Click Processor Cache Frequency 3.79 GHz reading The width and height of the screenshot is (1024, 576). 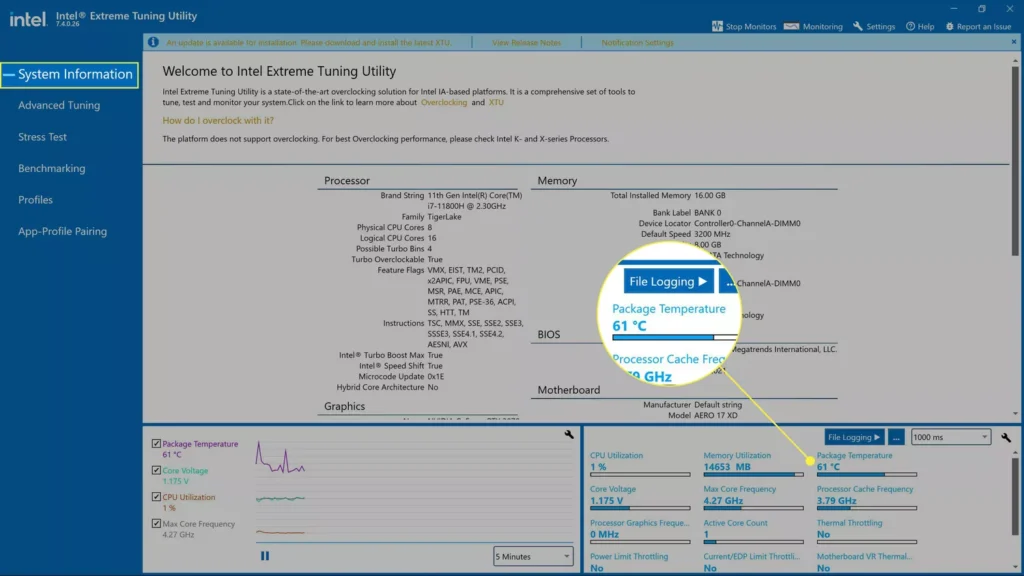tap(836, 501)
